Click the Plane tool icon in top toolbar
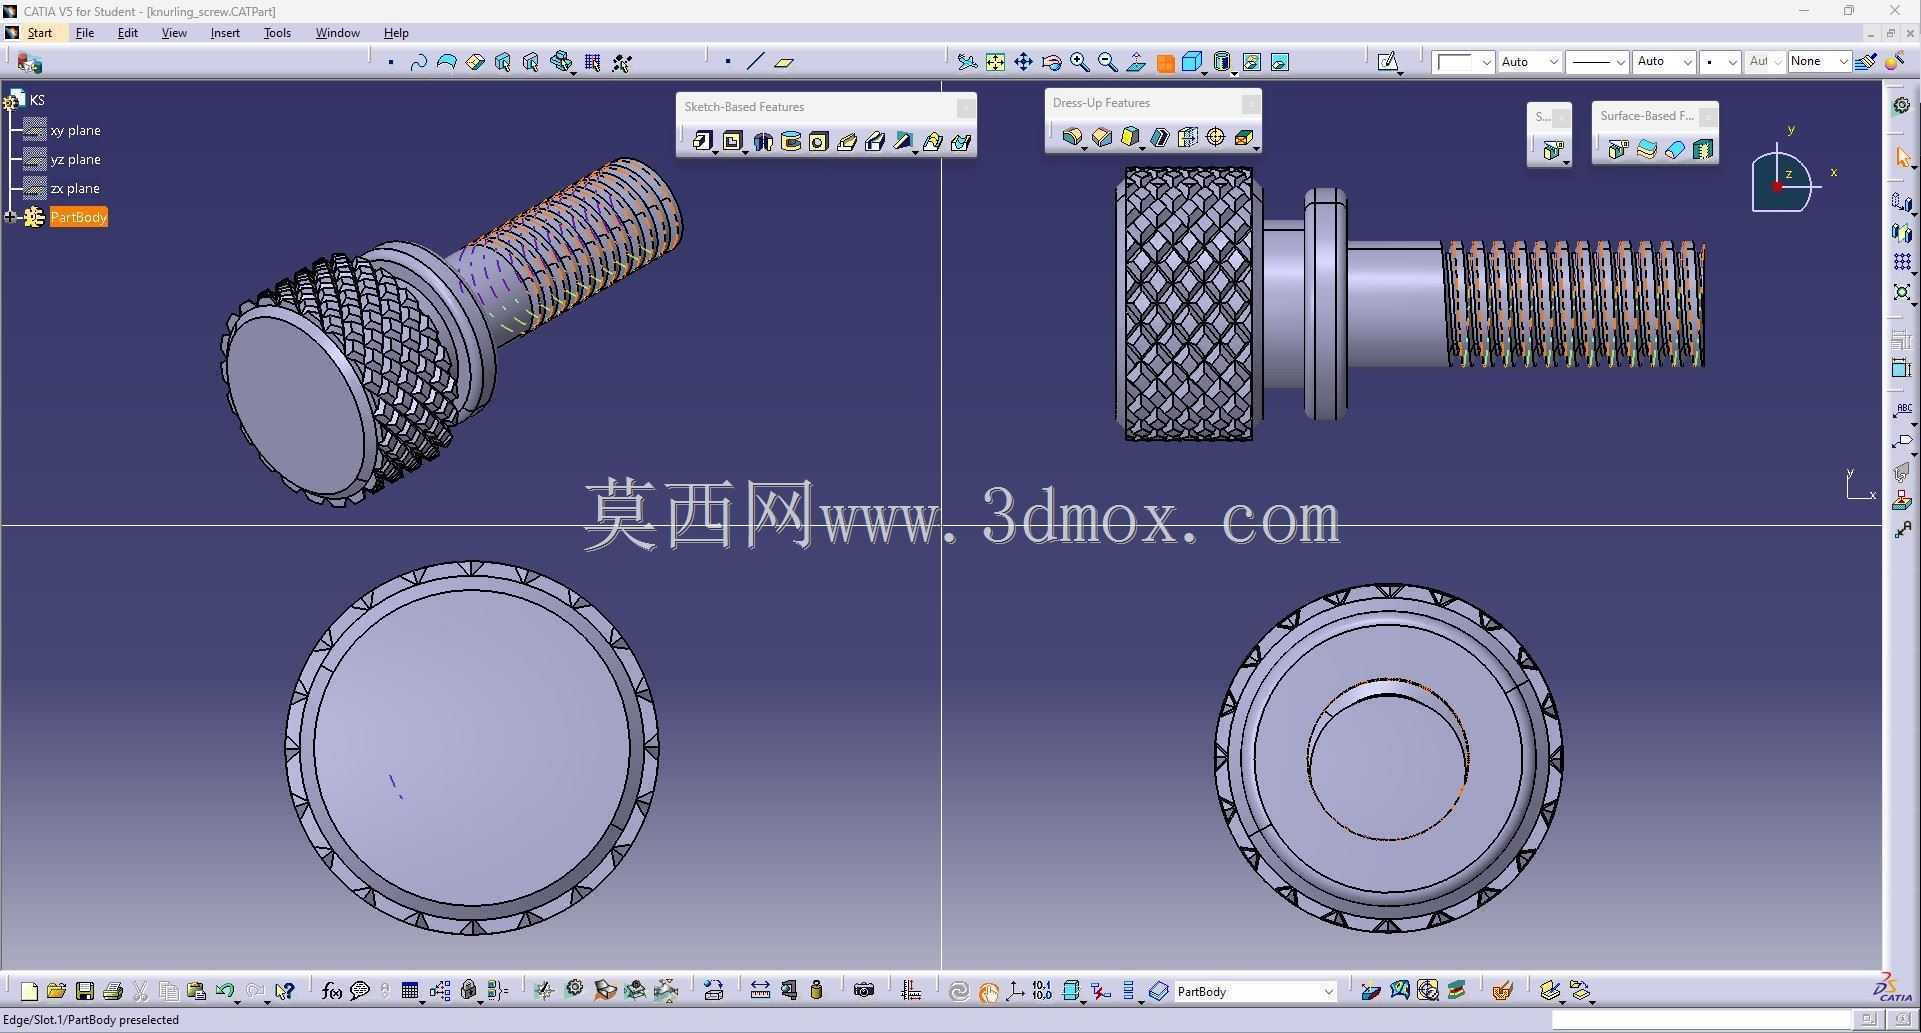This screenshot has width=1921, height=1033. 784,62
